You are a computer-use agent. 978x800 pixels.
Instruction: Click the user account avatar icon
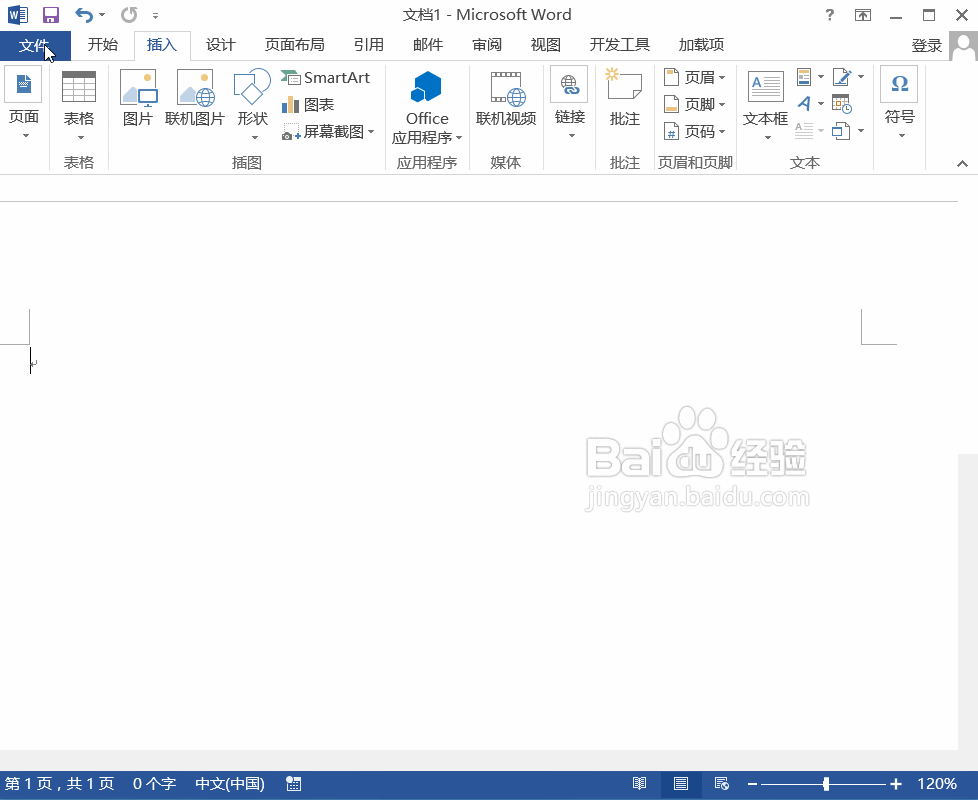[x=964, y=46]
